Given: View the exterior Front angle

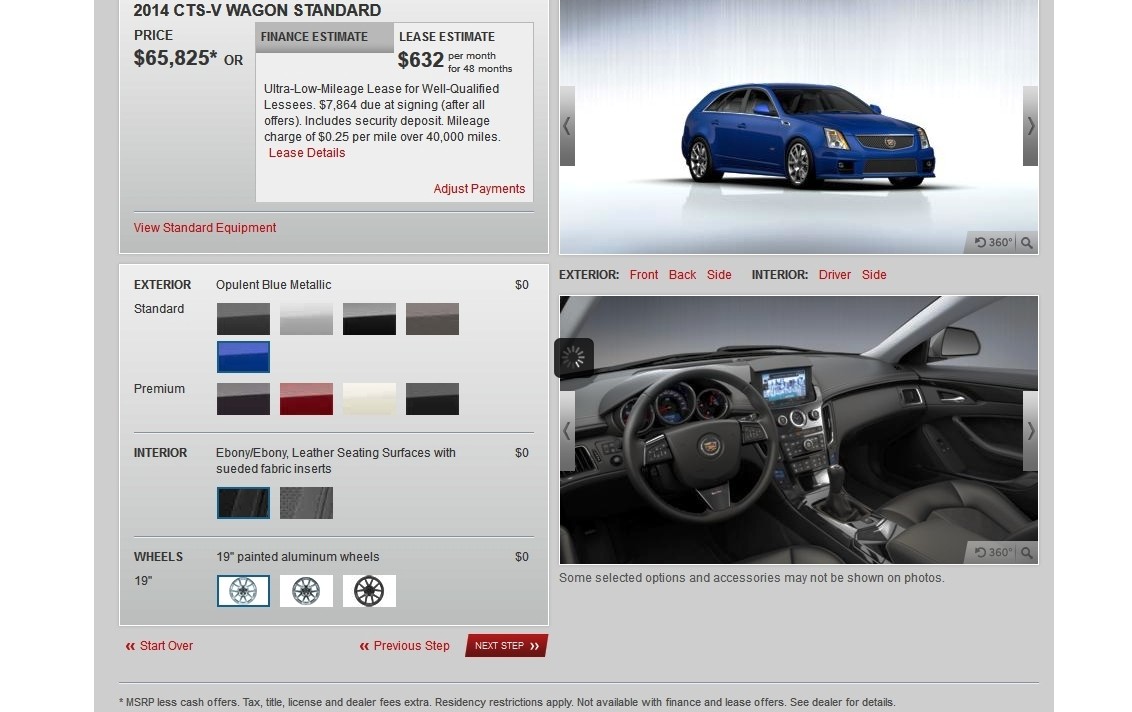Looking at the screenshot, I should (644, 275).
